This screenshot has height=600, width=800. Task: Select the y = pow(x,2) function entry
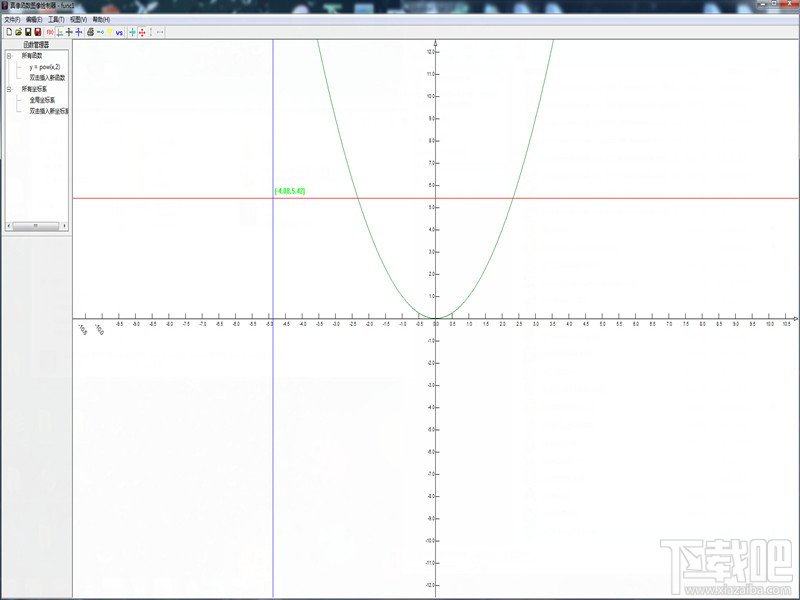44,67
